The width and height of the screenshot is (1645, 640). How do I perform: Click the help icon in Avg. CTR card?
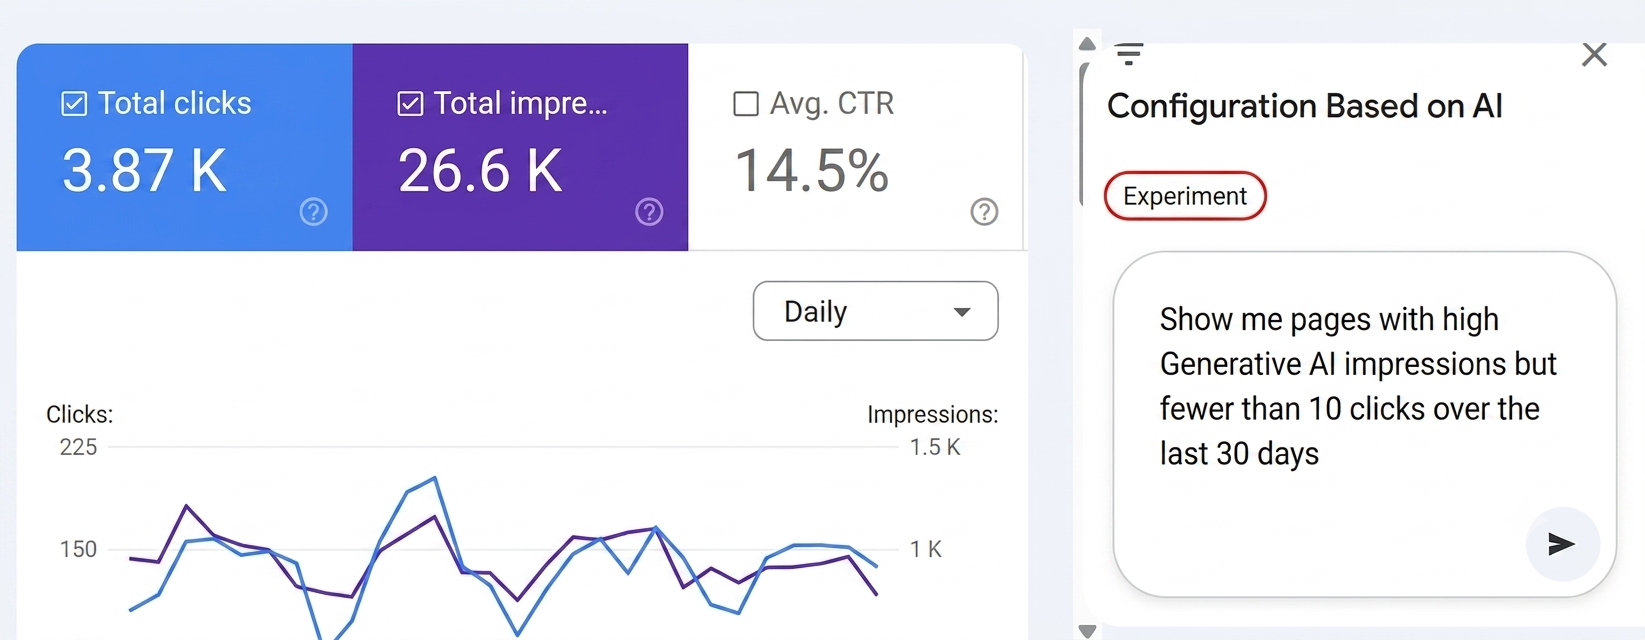coord(985,212)
